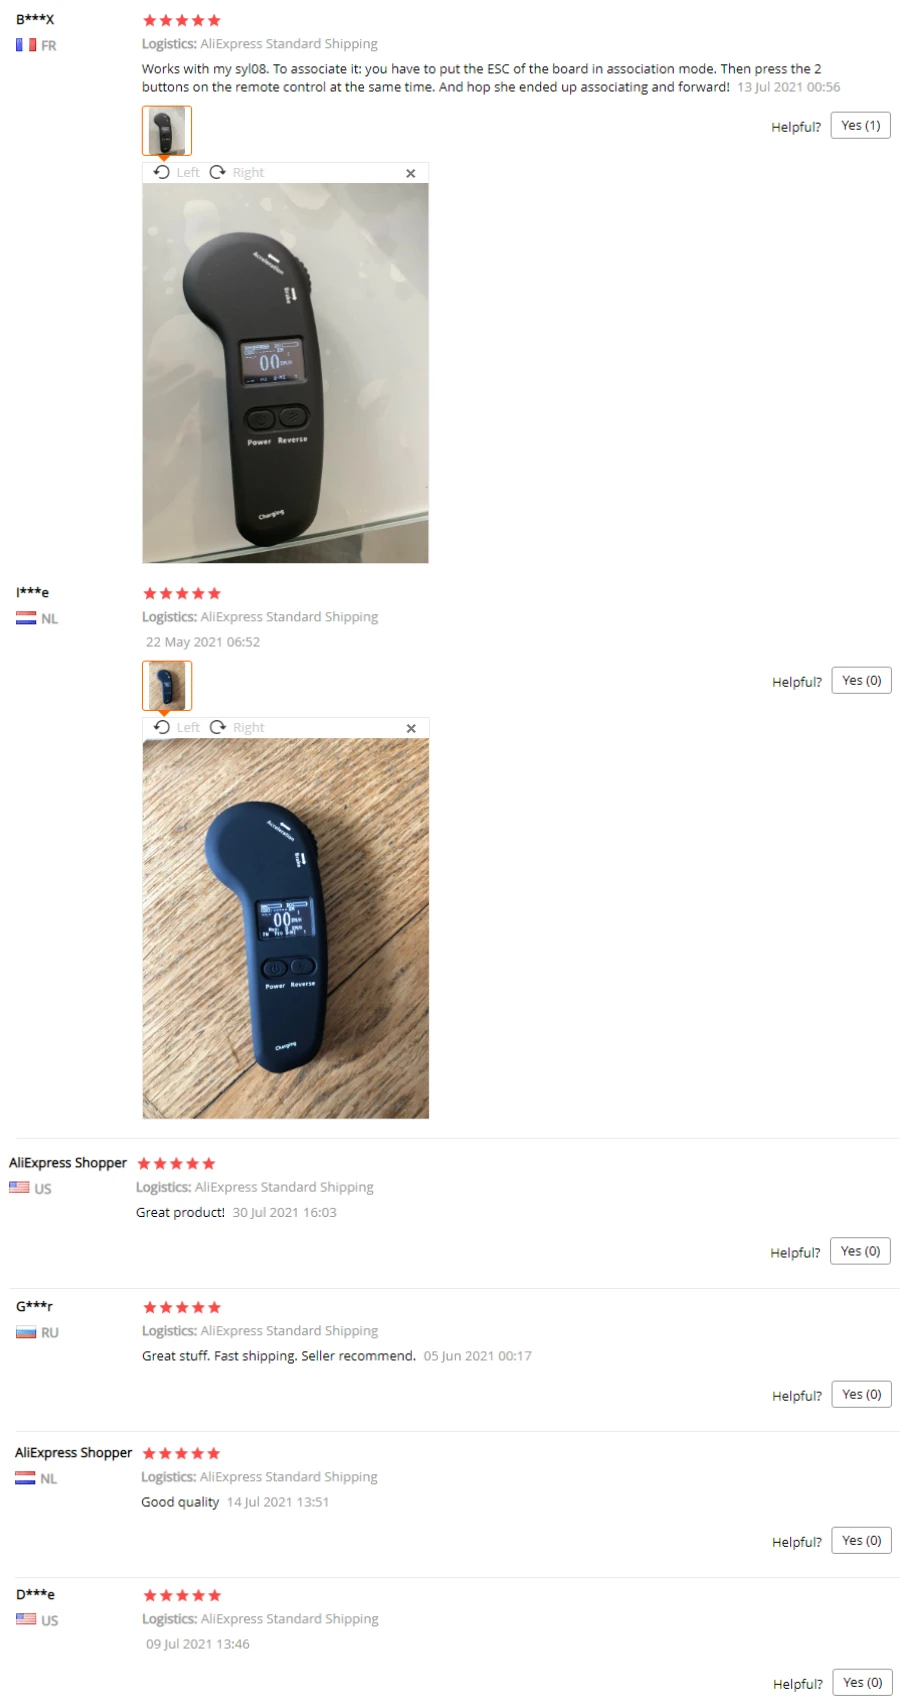Rotate B***X's review photo right
The image size is (900, 1700).
[237, 172]
